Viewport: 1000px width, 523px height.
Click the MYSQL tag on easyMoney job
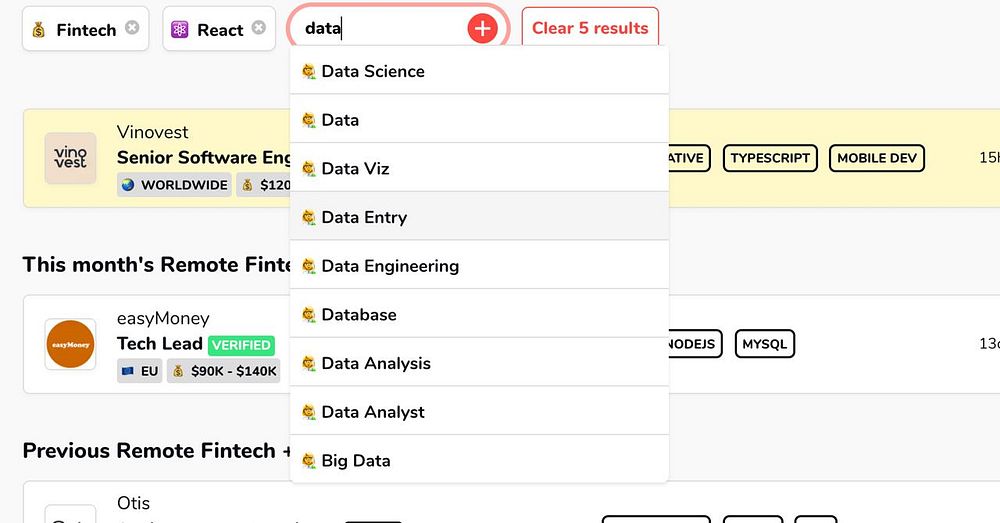765,344
